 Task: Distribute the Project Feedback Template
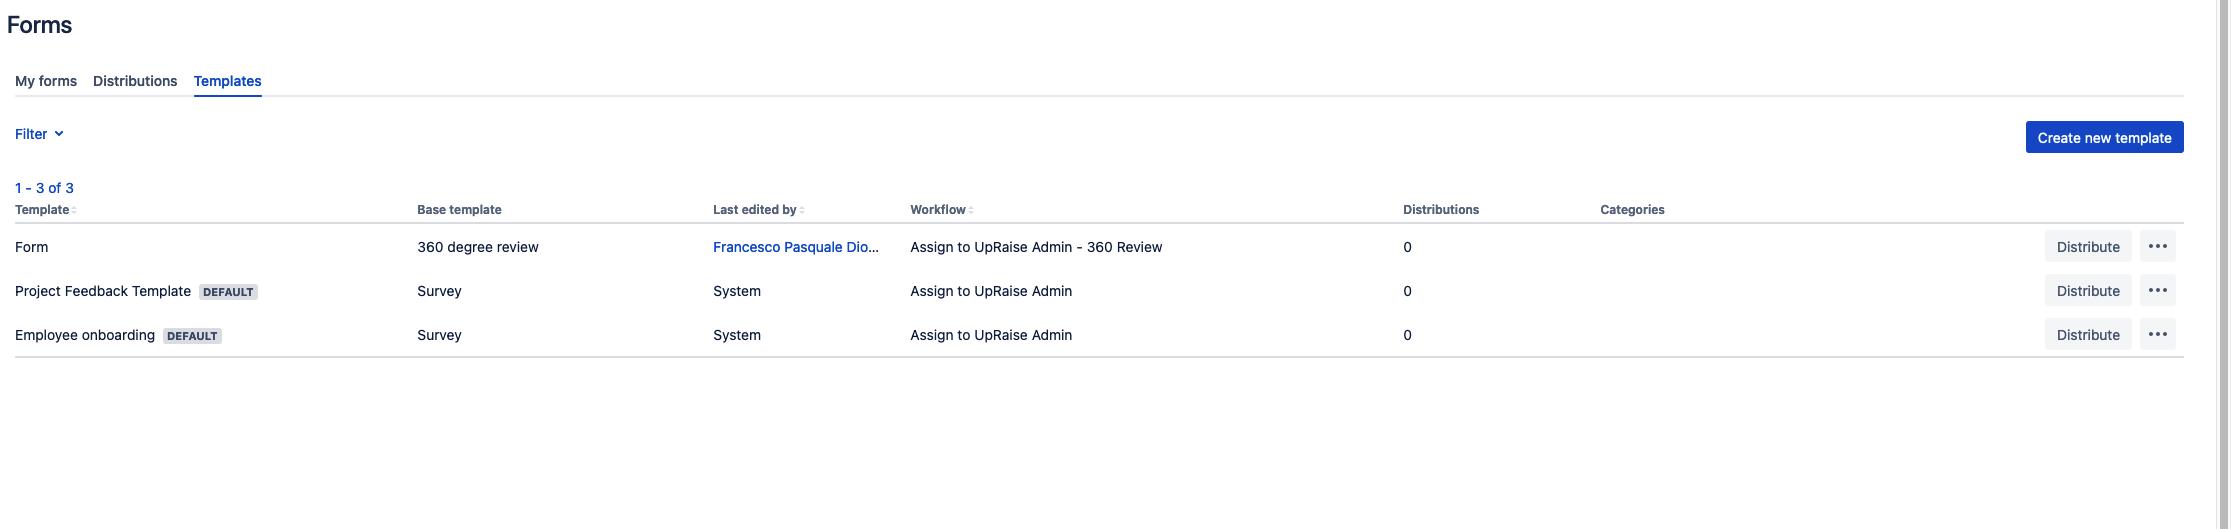click(2088, 290)
